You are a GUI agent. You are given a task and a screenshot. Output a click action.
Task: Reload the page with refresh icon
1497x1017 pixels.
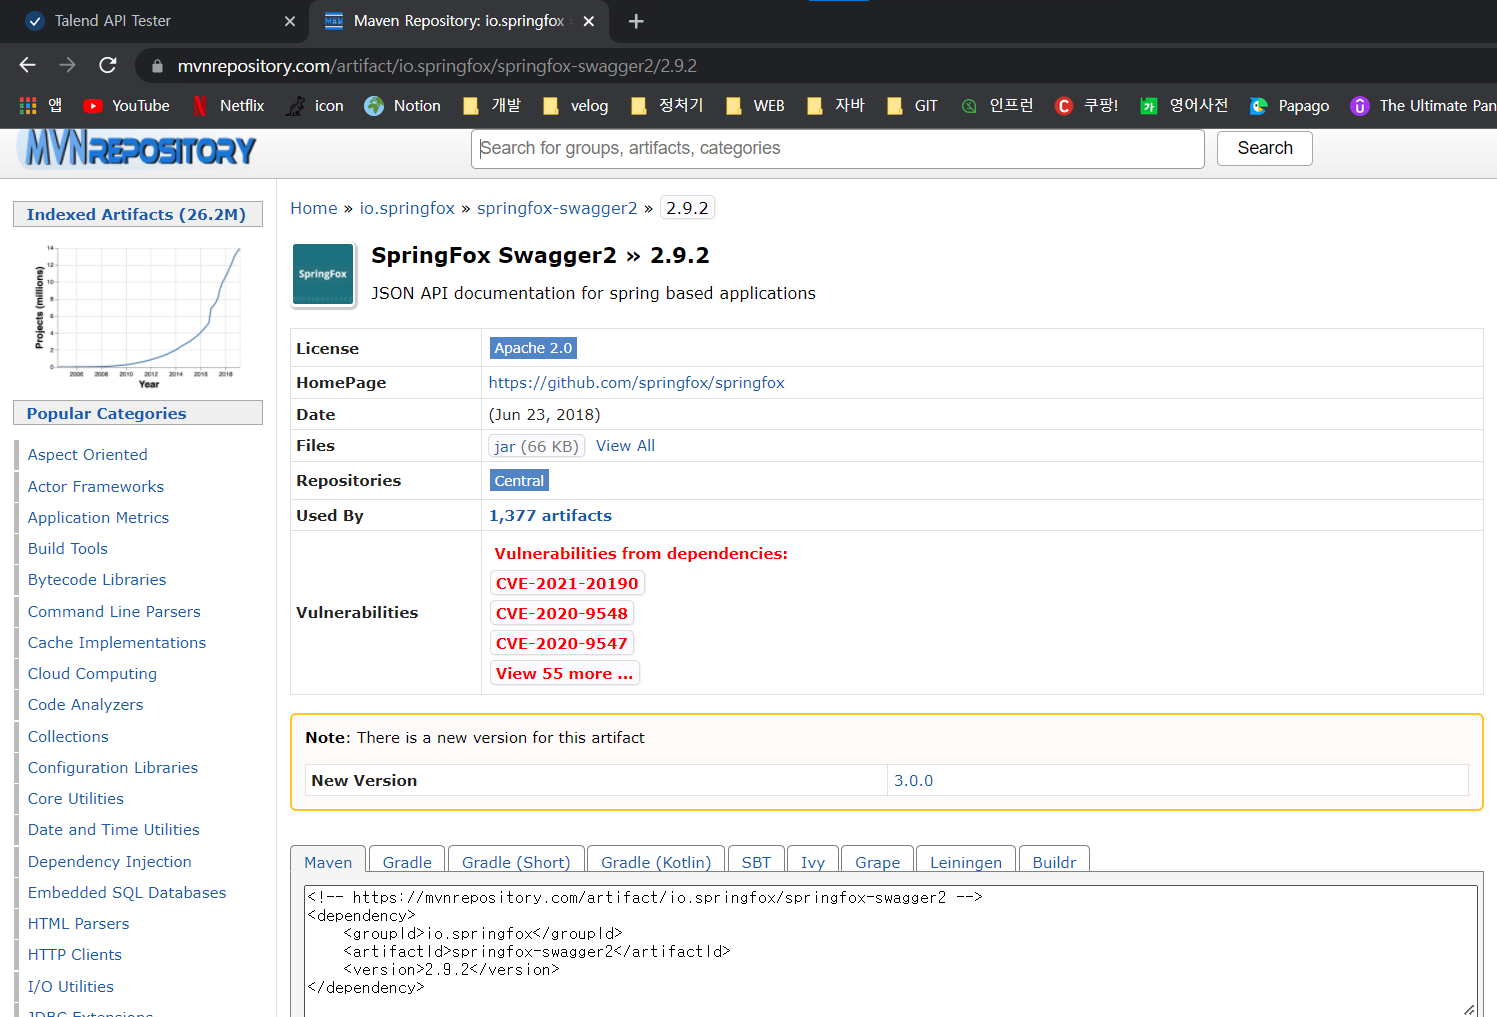point(108,65)
